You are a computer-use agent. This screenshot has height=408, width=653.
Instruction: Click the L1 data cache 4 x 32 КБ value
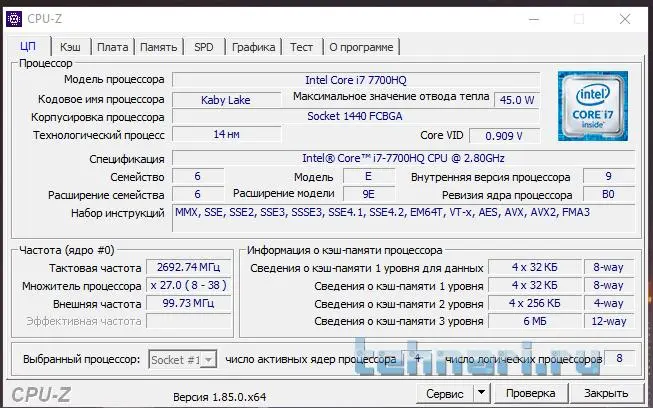tap(535, 267)
